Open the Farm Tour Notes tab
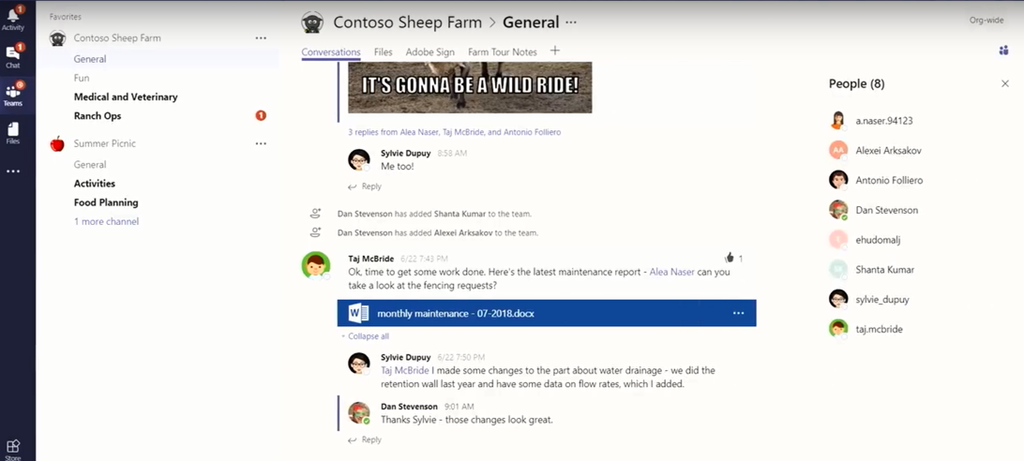The height and width of the screenshot is (461, 1024). (502, 52)
